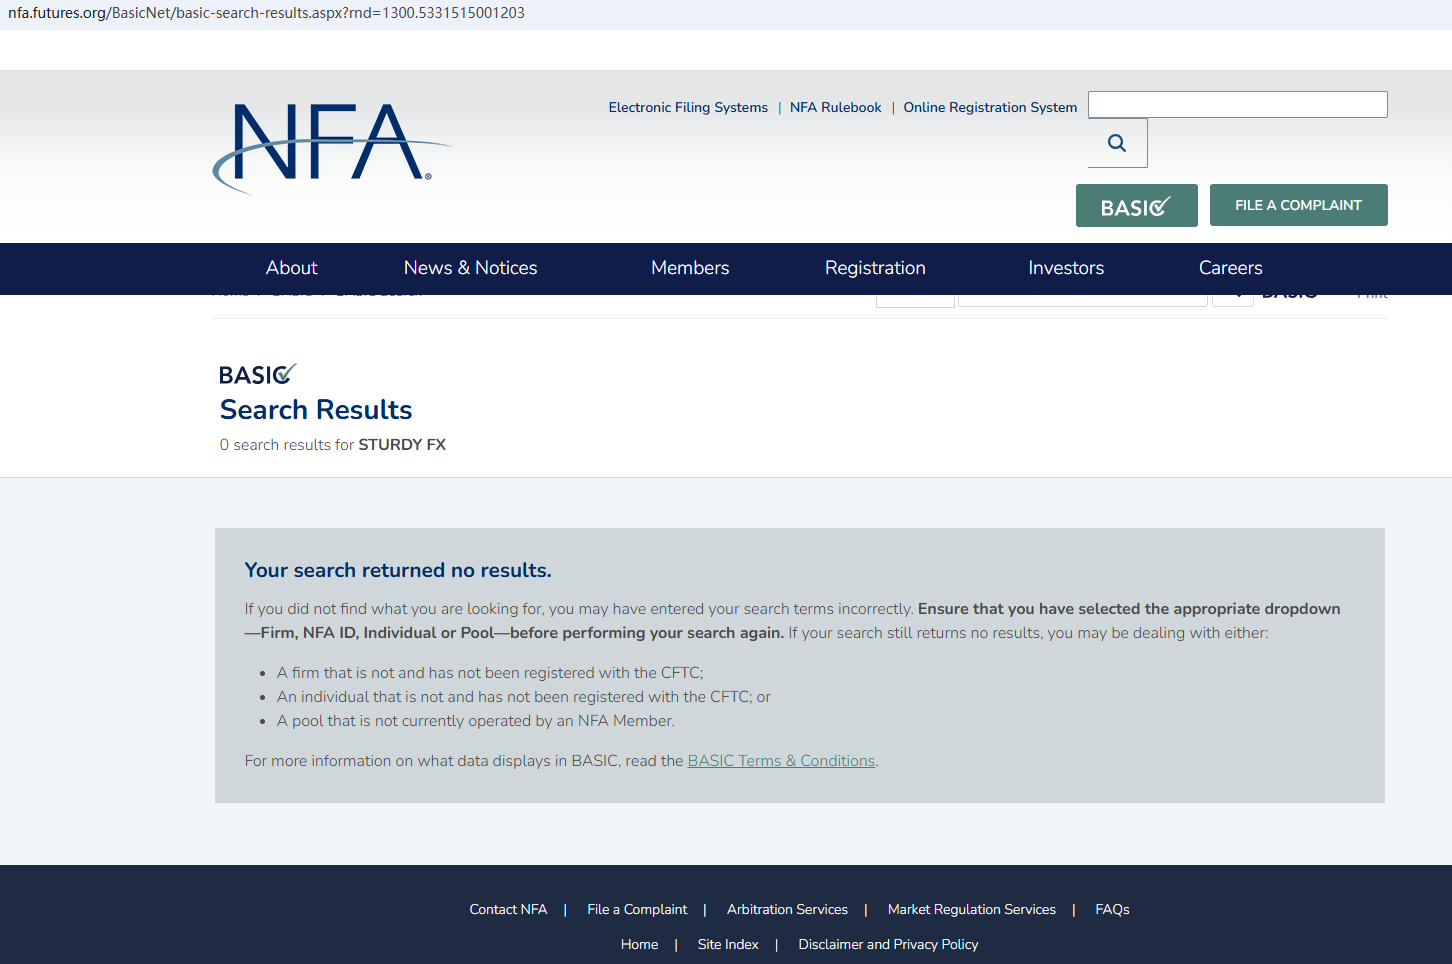Viewport: 1452px width, 964px height.
Task: Click 'A firm that is not' bullet text
Action: tap(490, 673)
